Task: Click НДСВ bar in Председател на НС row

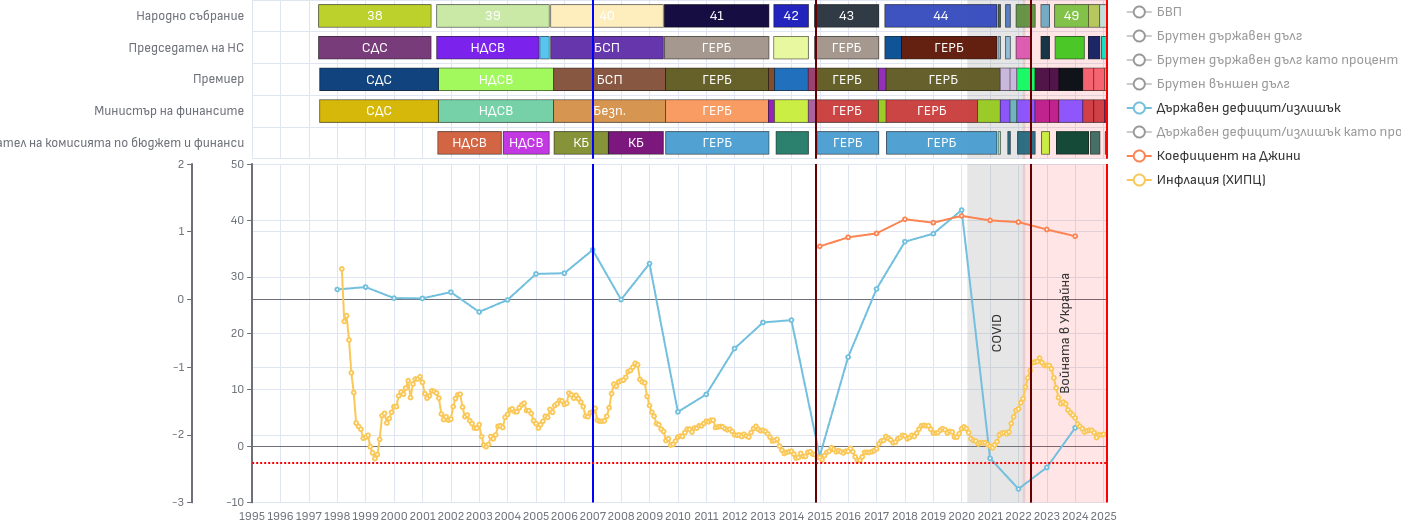Action: [488, 48]
